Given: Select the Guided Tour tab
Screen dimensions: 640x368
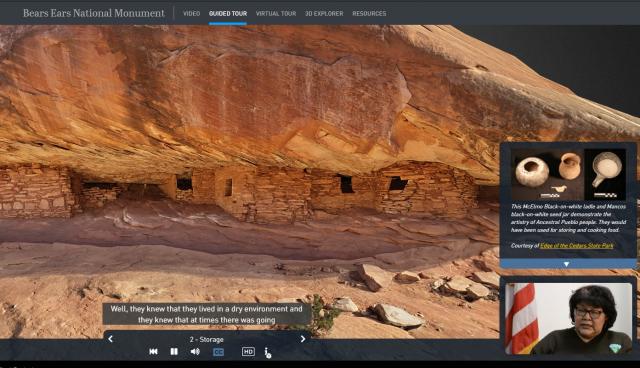Looking at the screenshot, I should coord(228,13).
